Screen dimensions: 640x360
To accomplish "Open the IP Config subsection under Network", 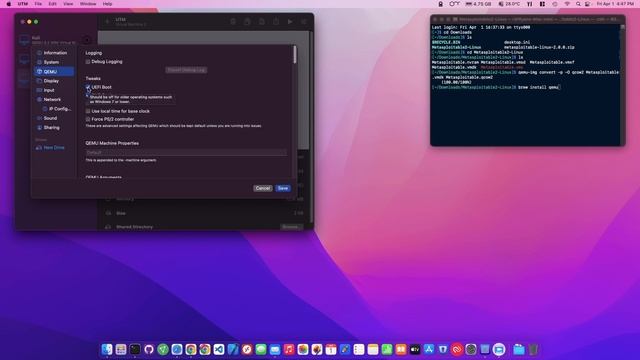I will (57, 109).
